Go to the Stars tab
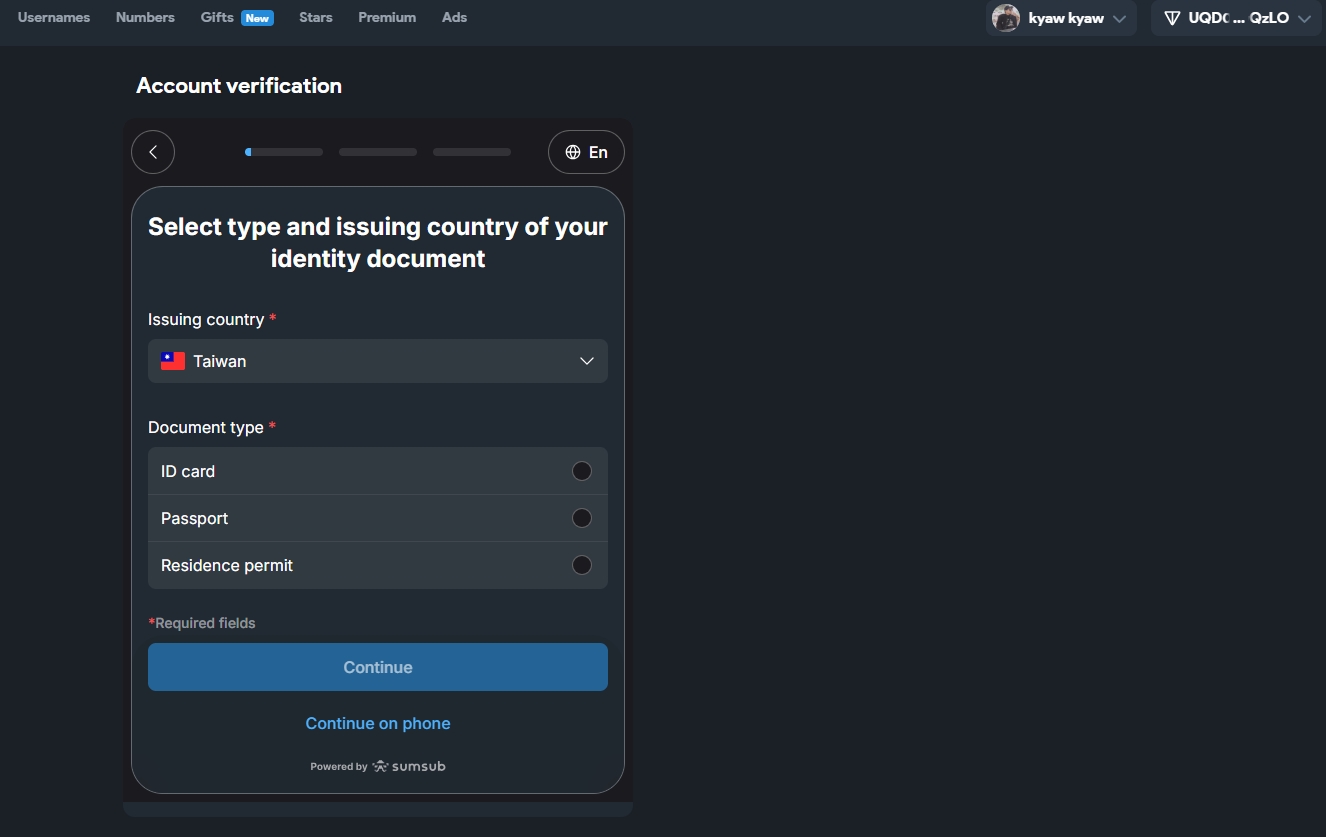Screen dimensions: 1326x837 pos(315,17)
